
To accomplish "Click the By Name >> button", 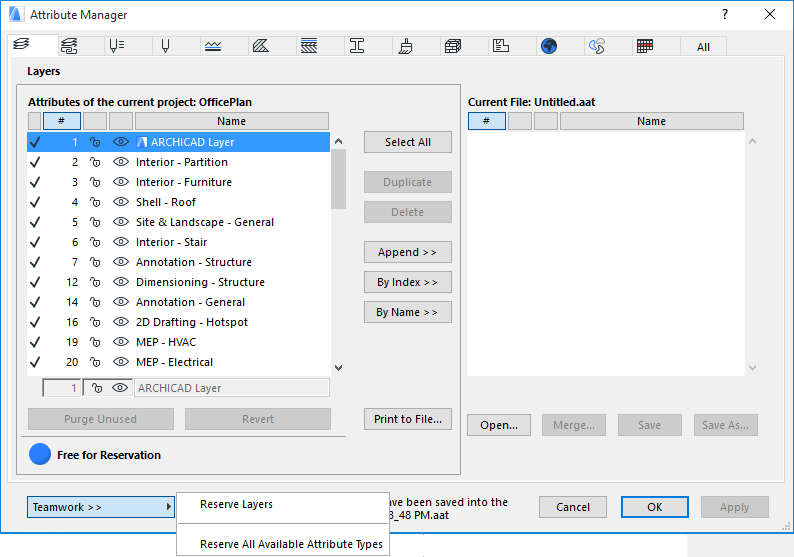I will pyautogui.click(x=408, y=312).
